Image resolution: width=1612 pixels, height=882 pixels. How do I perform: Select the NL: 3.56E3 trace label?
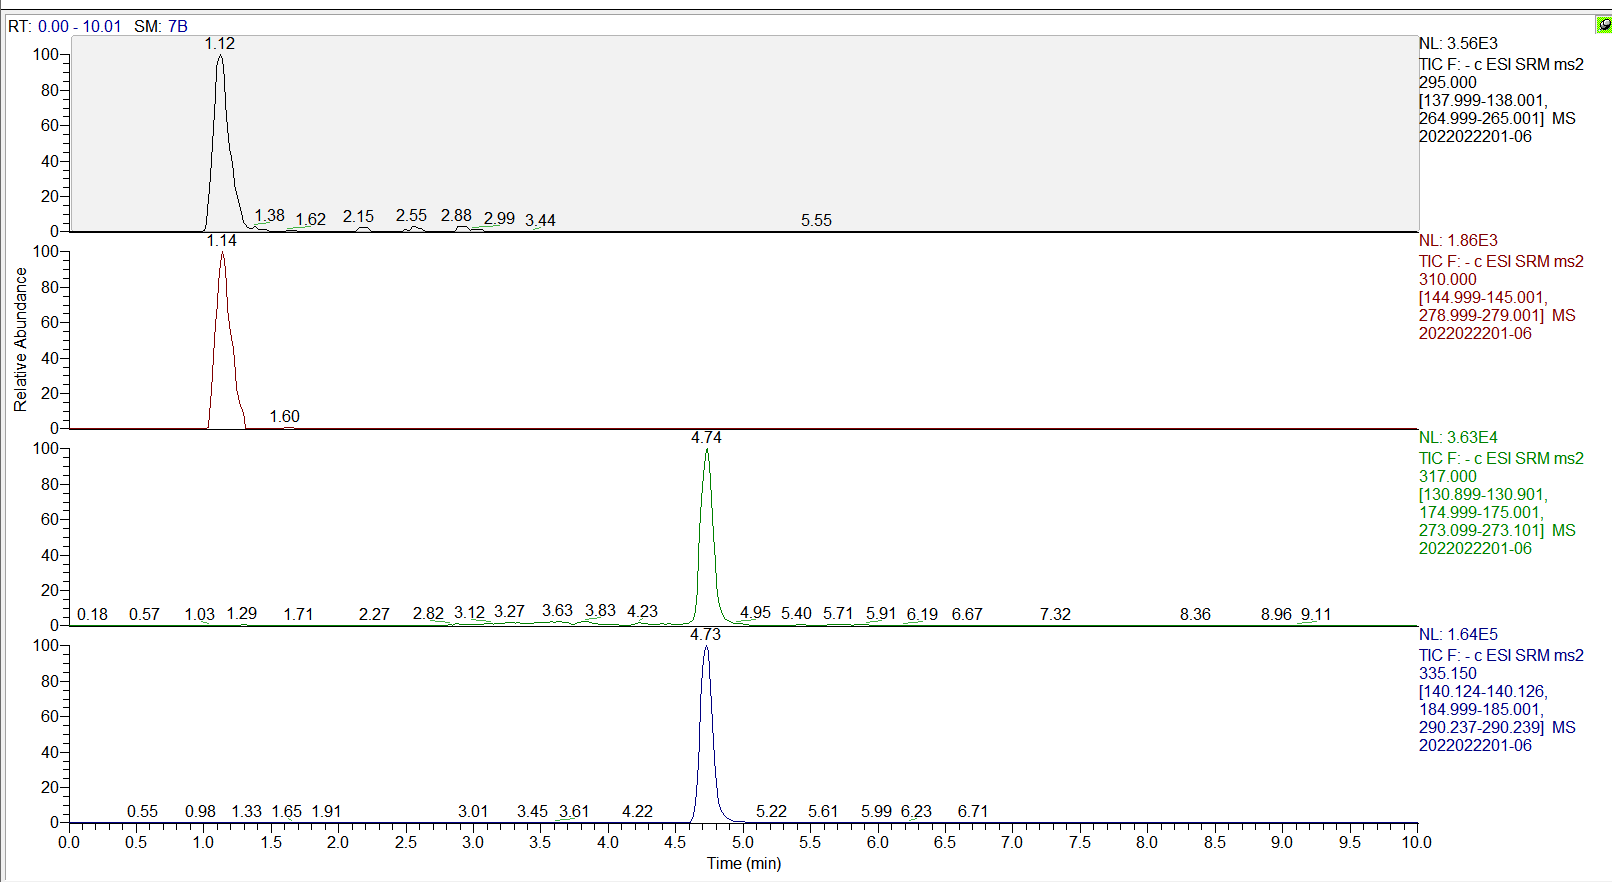click(x=1458, y=44)
